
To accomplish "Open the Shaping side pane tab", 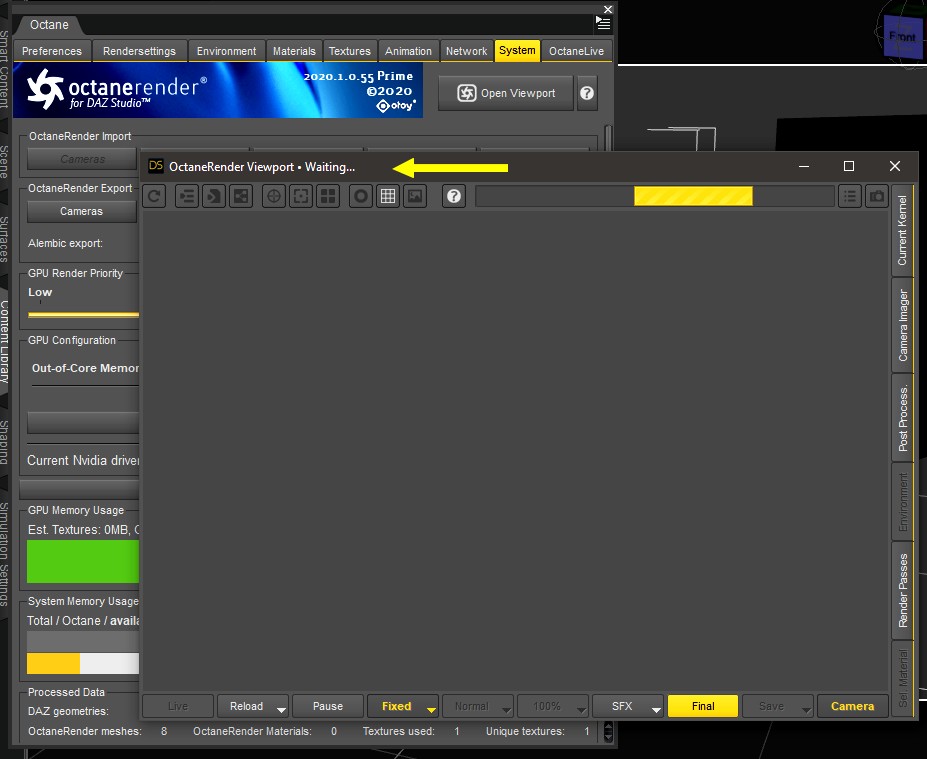I will 4,442.
